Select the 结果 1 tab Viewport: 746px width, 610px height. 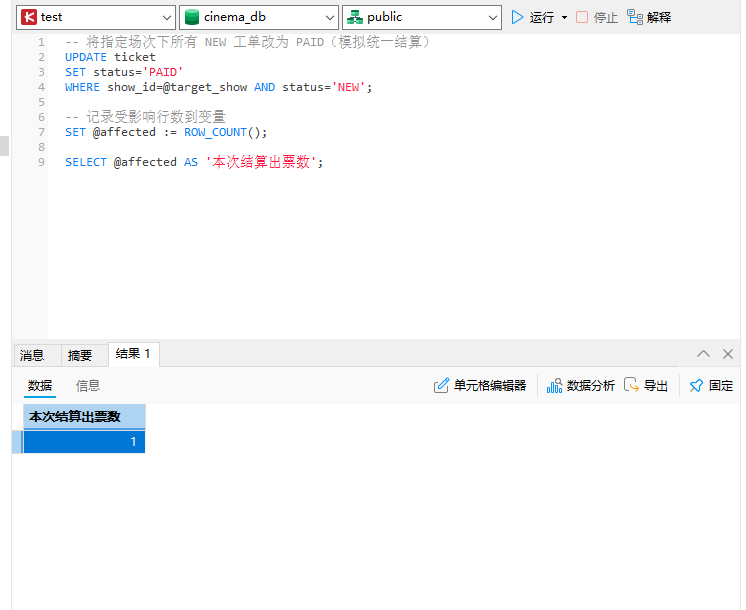133,354
